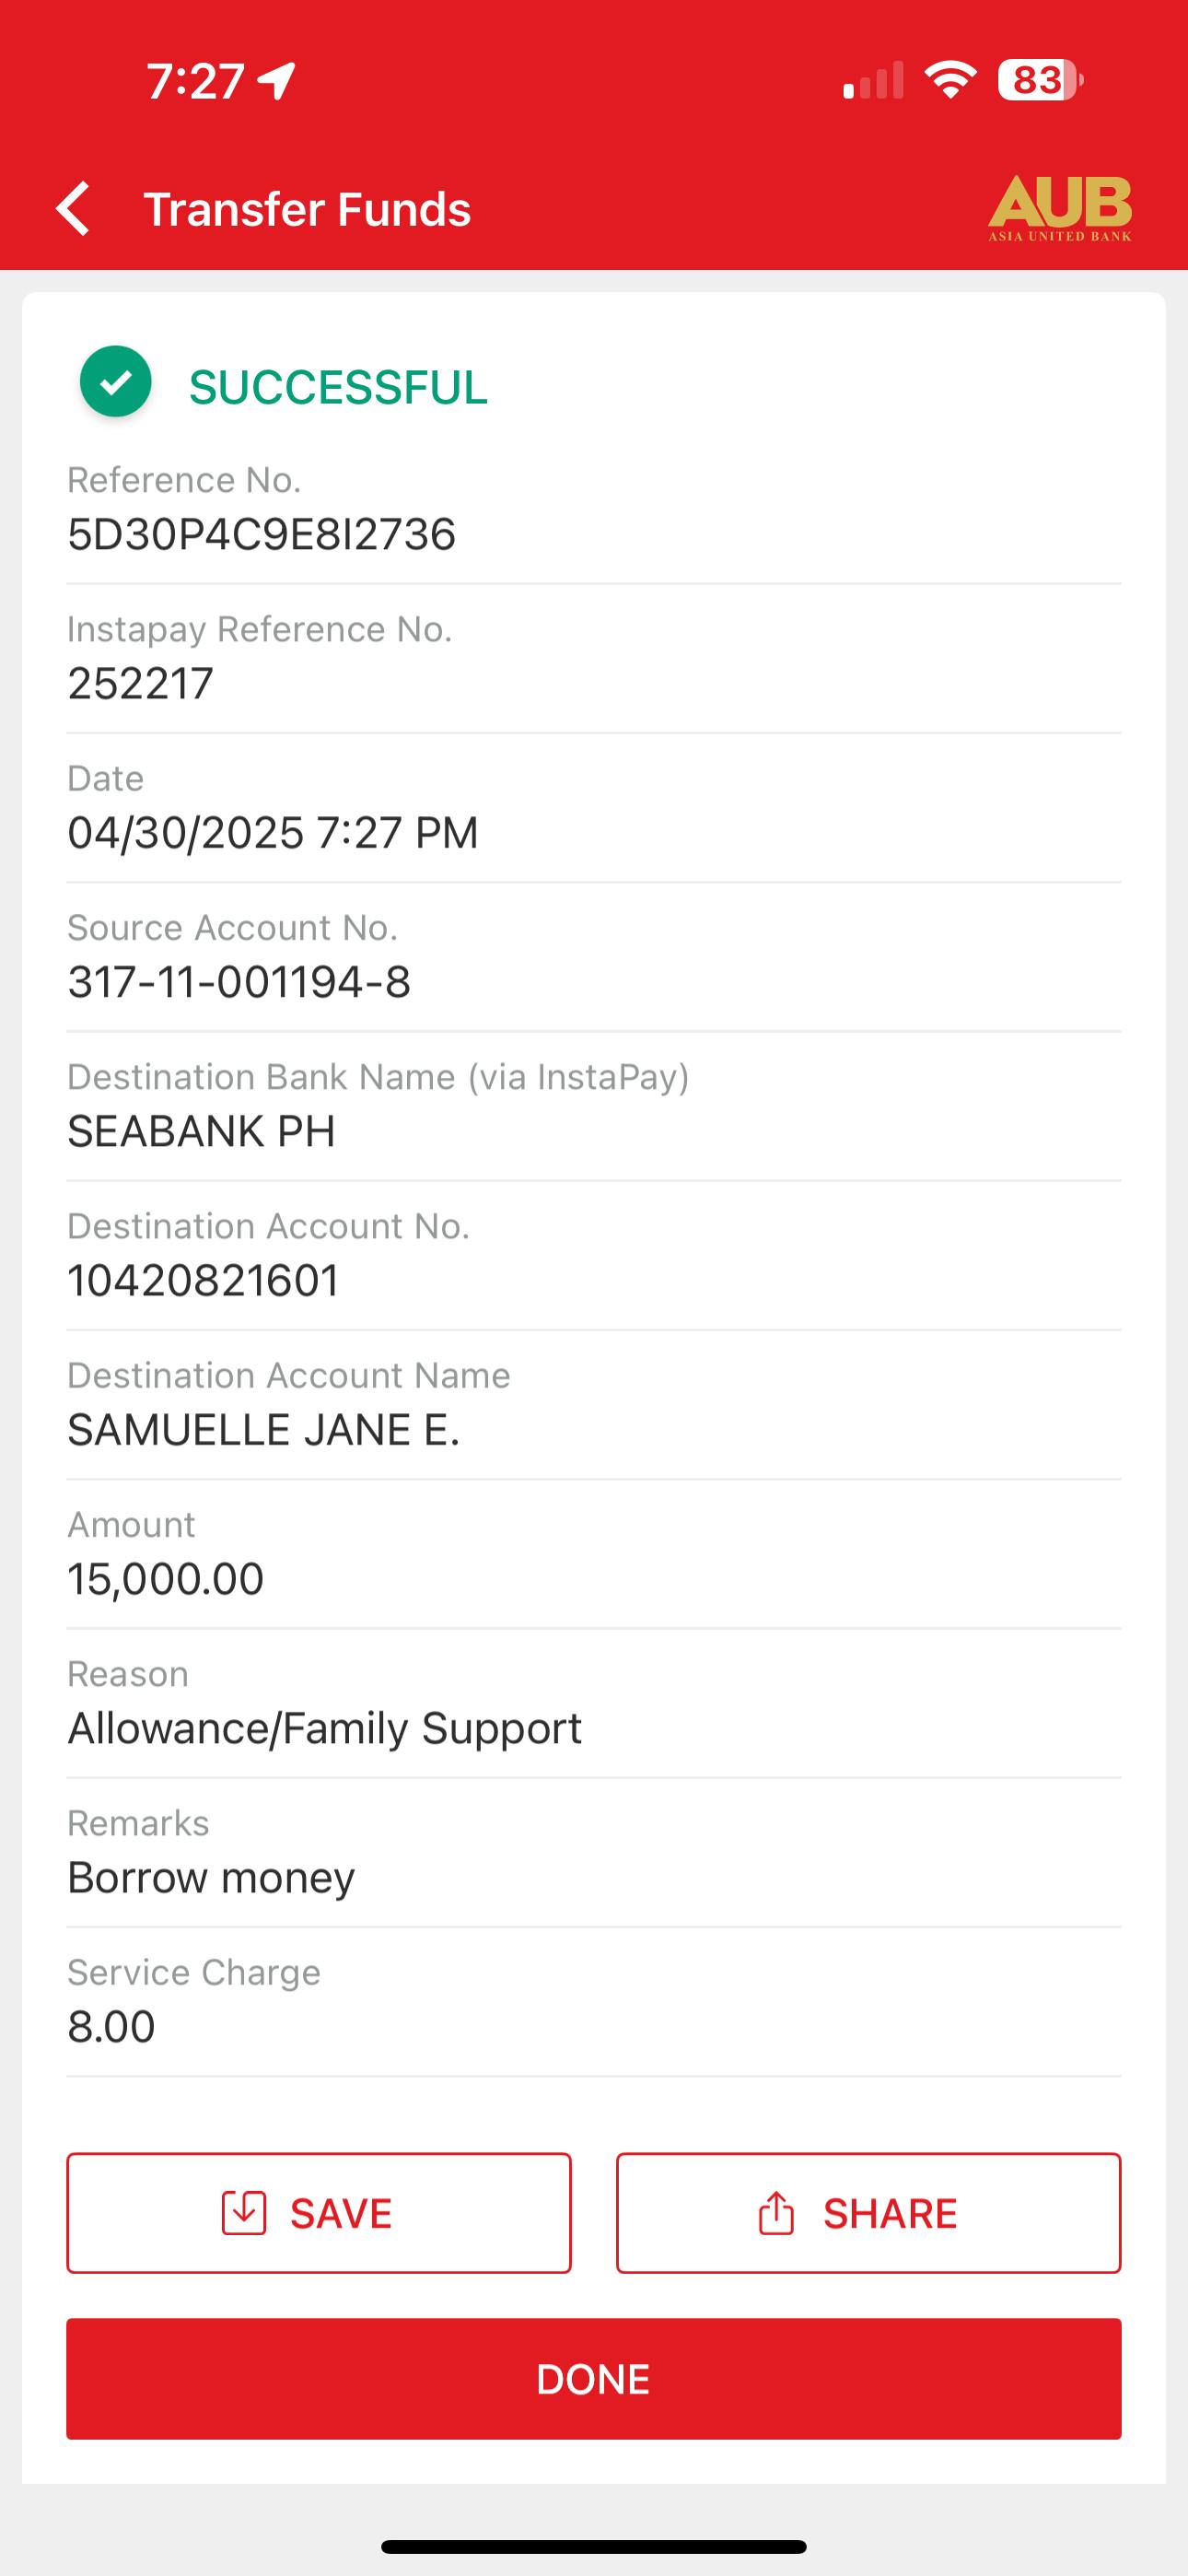The image size is (1188, 2576).
Task: Tap the back arrow in header
Action: (x=74, y=209)
